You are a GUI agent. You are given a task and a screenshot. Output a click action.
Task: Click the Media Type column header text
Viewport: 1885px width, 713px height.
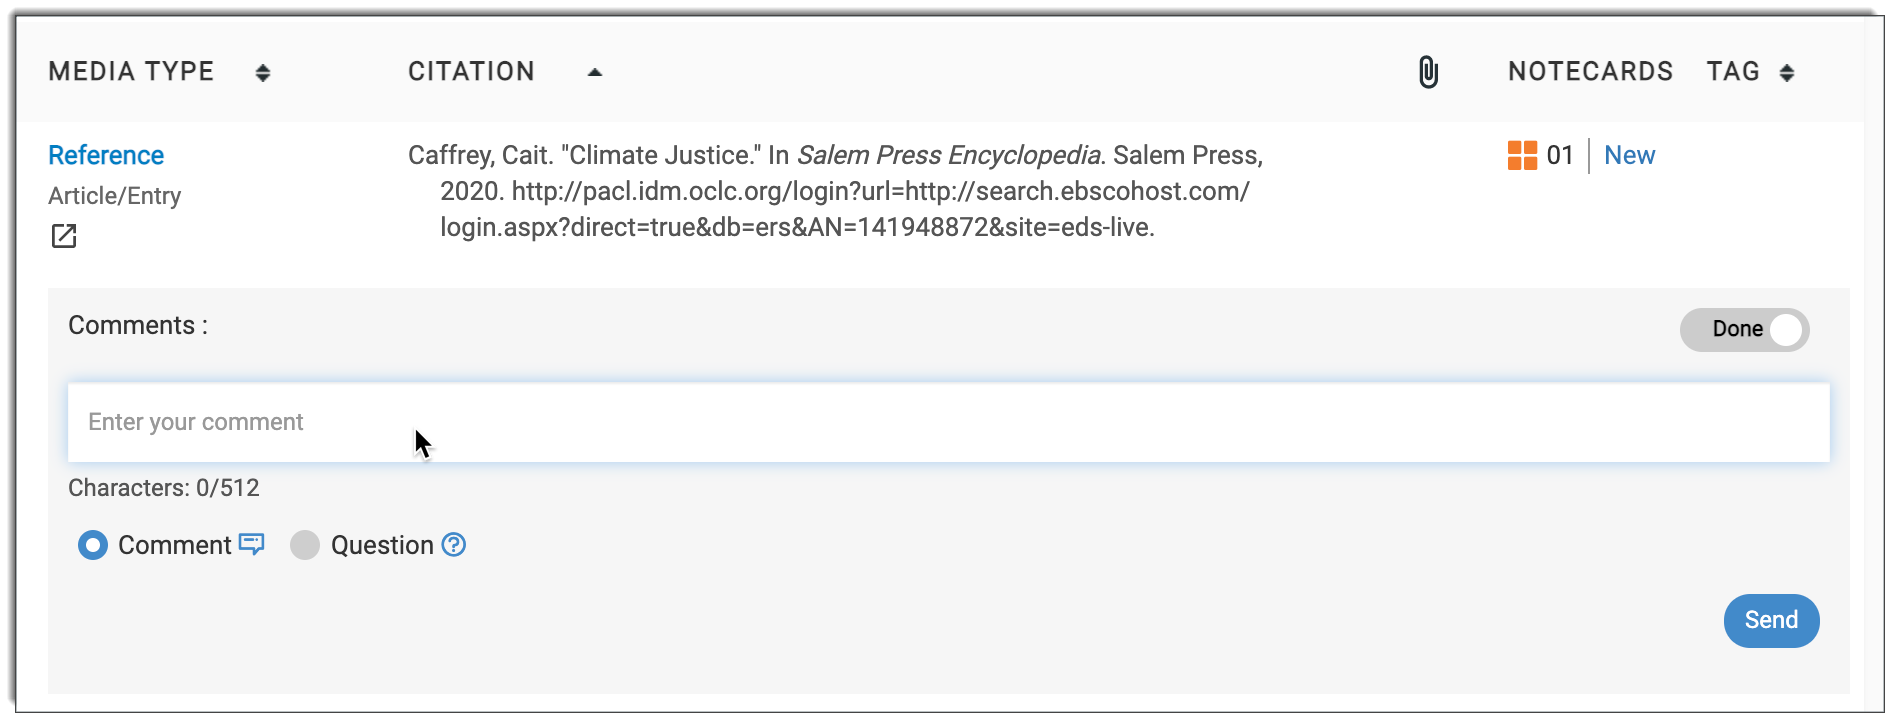(x=131, y=72)
